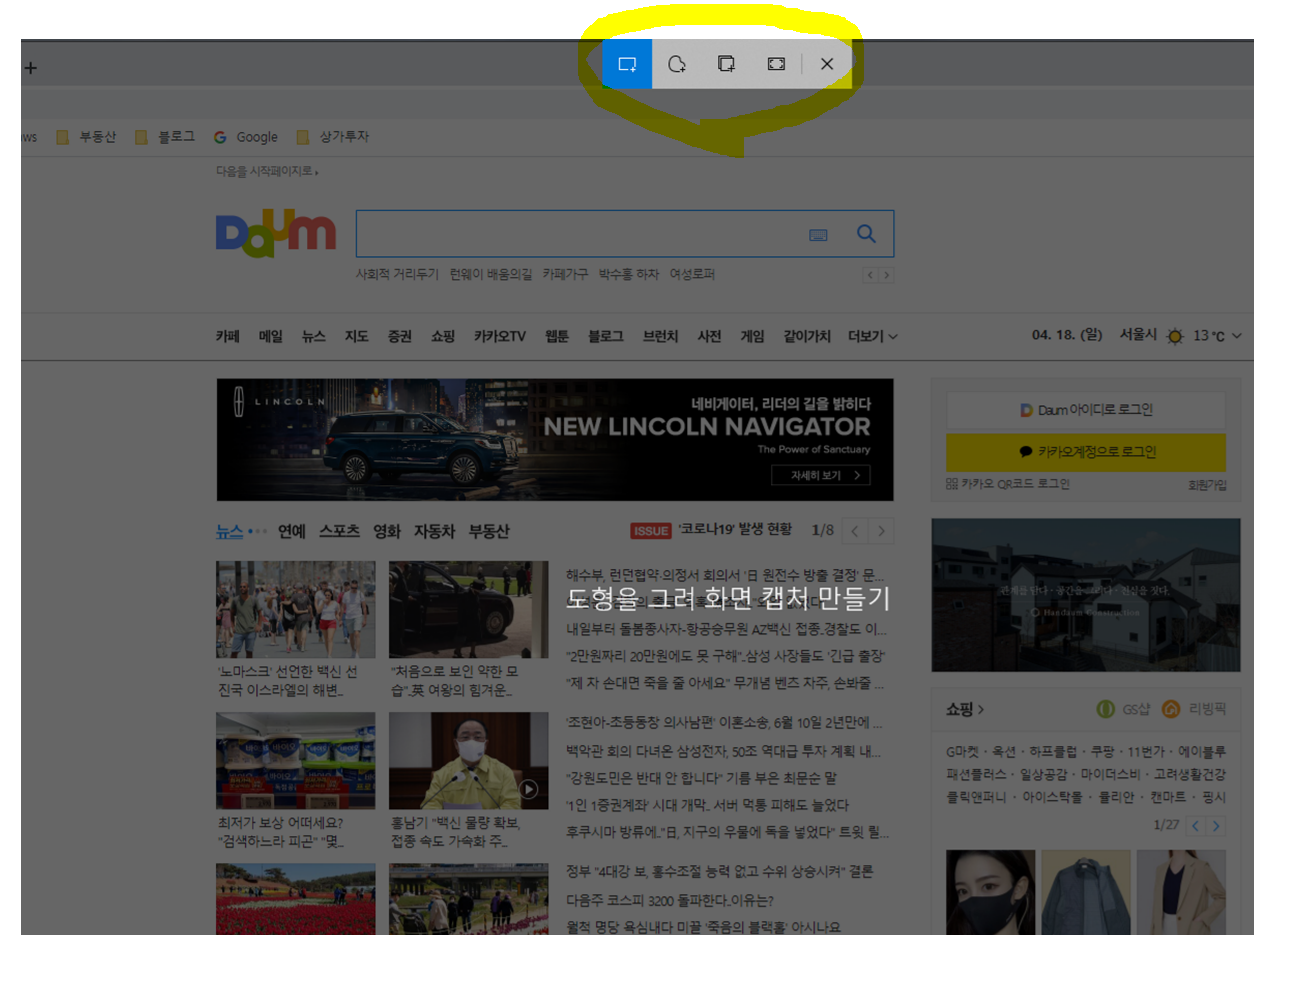This screenshot has width=1295, height=983.
Task: Click the house advertisement image
Action: [1086, 595]
